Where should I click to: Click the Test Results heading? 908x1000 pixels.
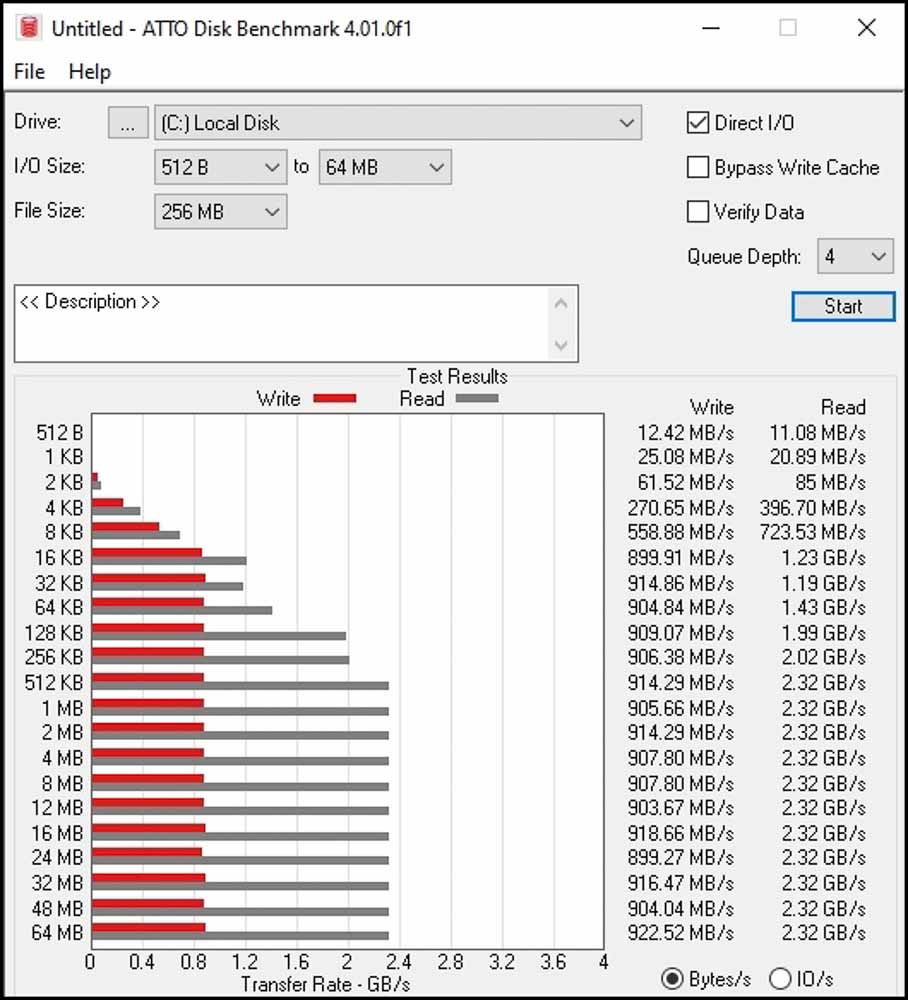457,376
